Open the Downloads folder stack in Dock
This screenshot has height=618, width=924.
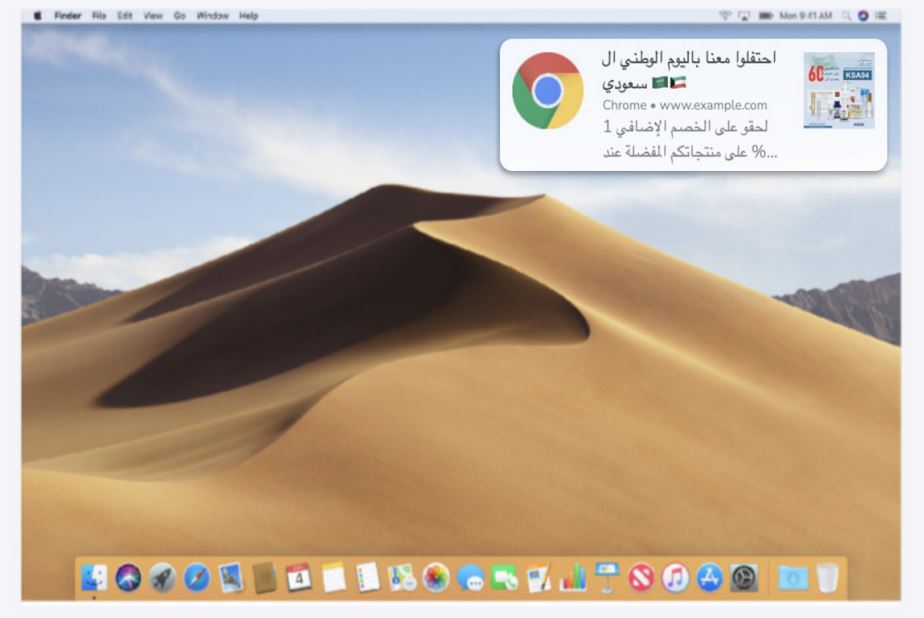(793, 577)
